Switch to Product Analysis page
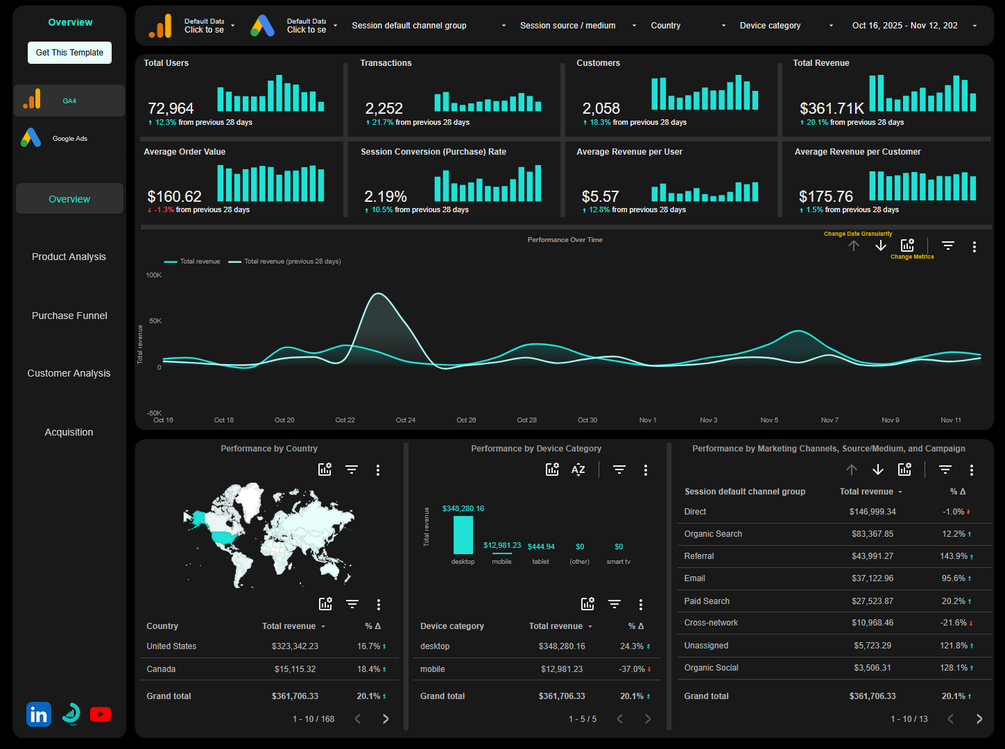Image resolution: width=1005 pixels, height=749 pixels. point(69,256)
